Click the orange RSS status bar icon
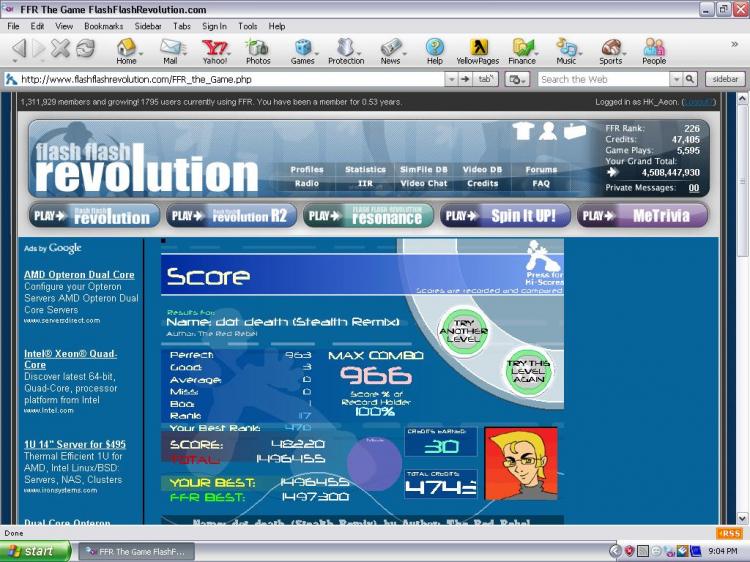 tap(729, 533)
